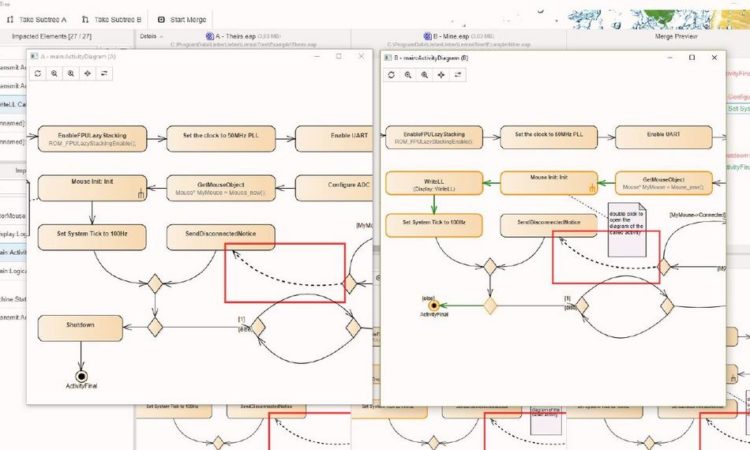Click the second zoom magnifier in window B toolbar
The image size is (750, 450).
(x=424, y=75)
